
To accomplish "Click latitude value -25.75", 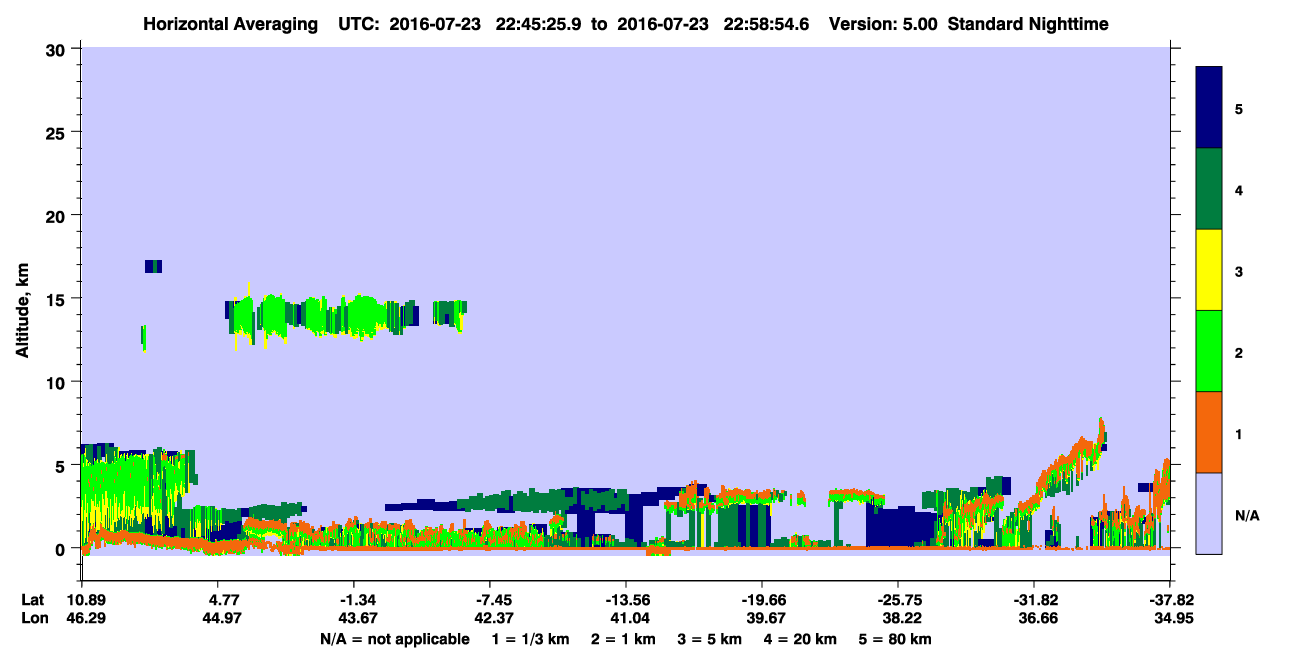I will (x=897, y=600).
